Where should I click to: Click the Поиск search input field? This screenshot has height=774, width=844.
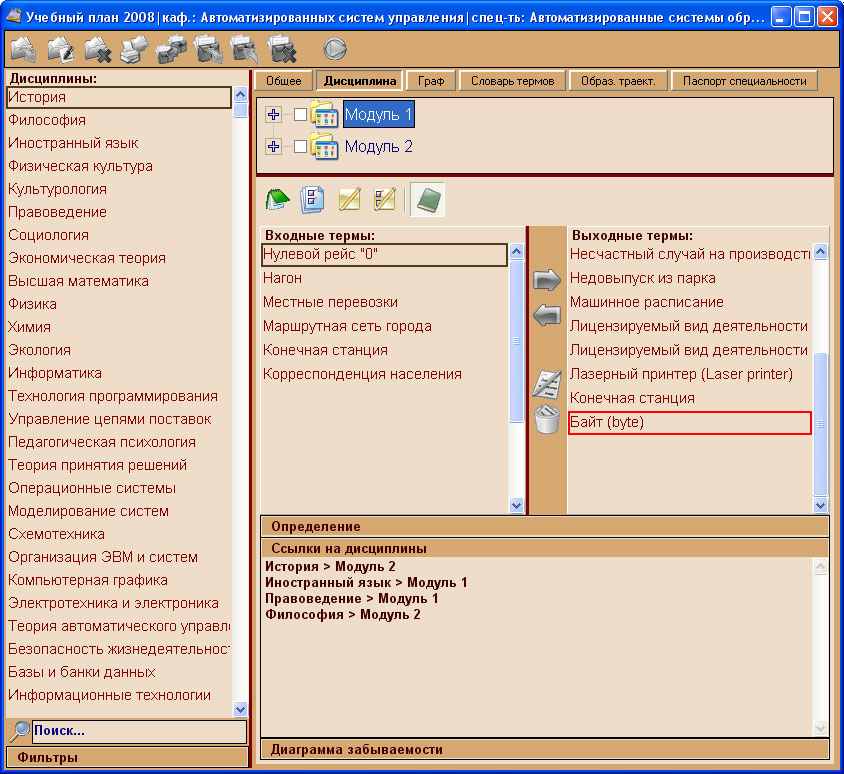pyautogui.click(x=139, y=731)
